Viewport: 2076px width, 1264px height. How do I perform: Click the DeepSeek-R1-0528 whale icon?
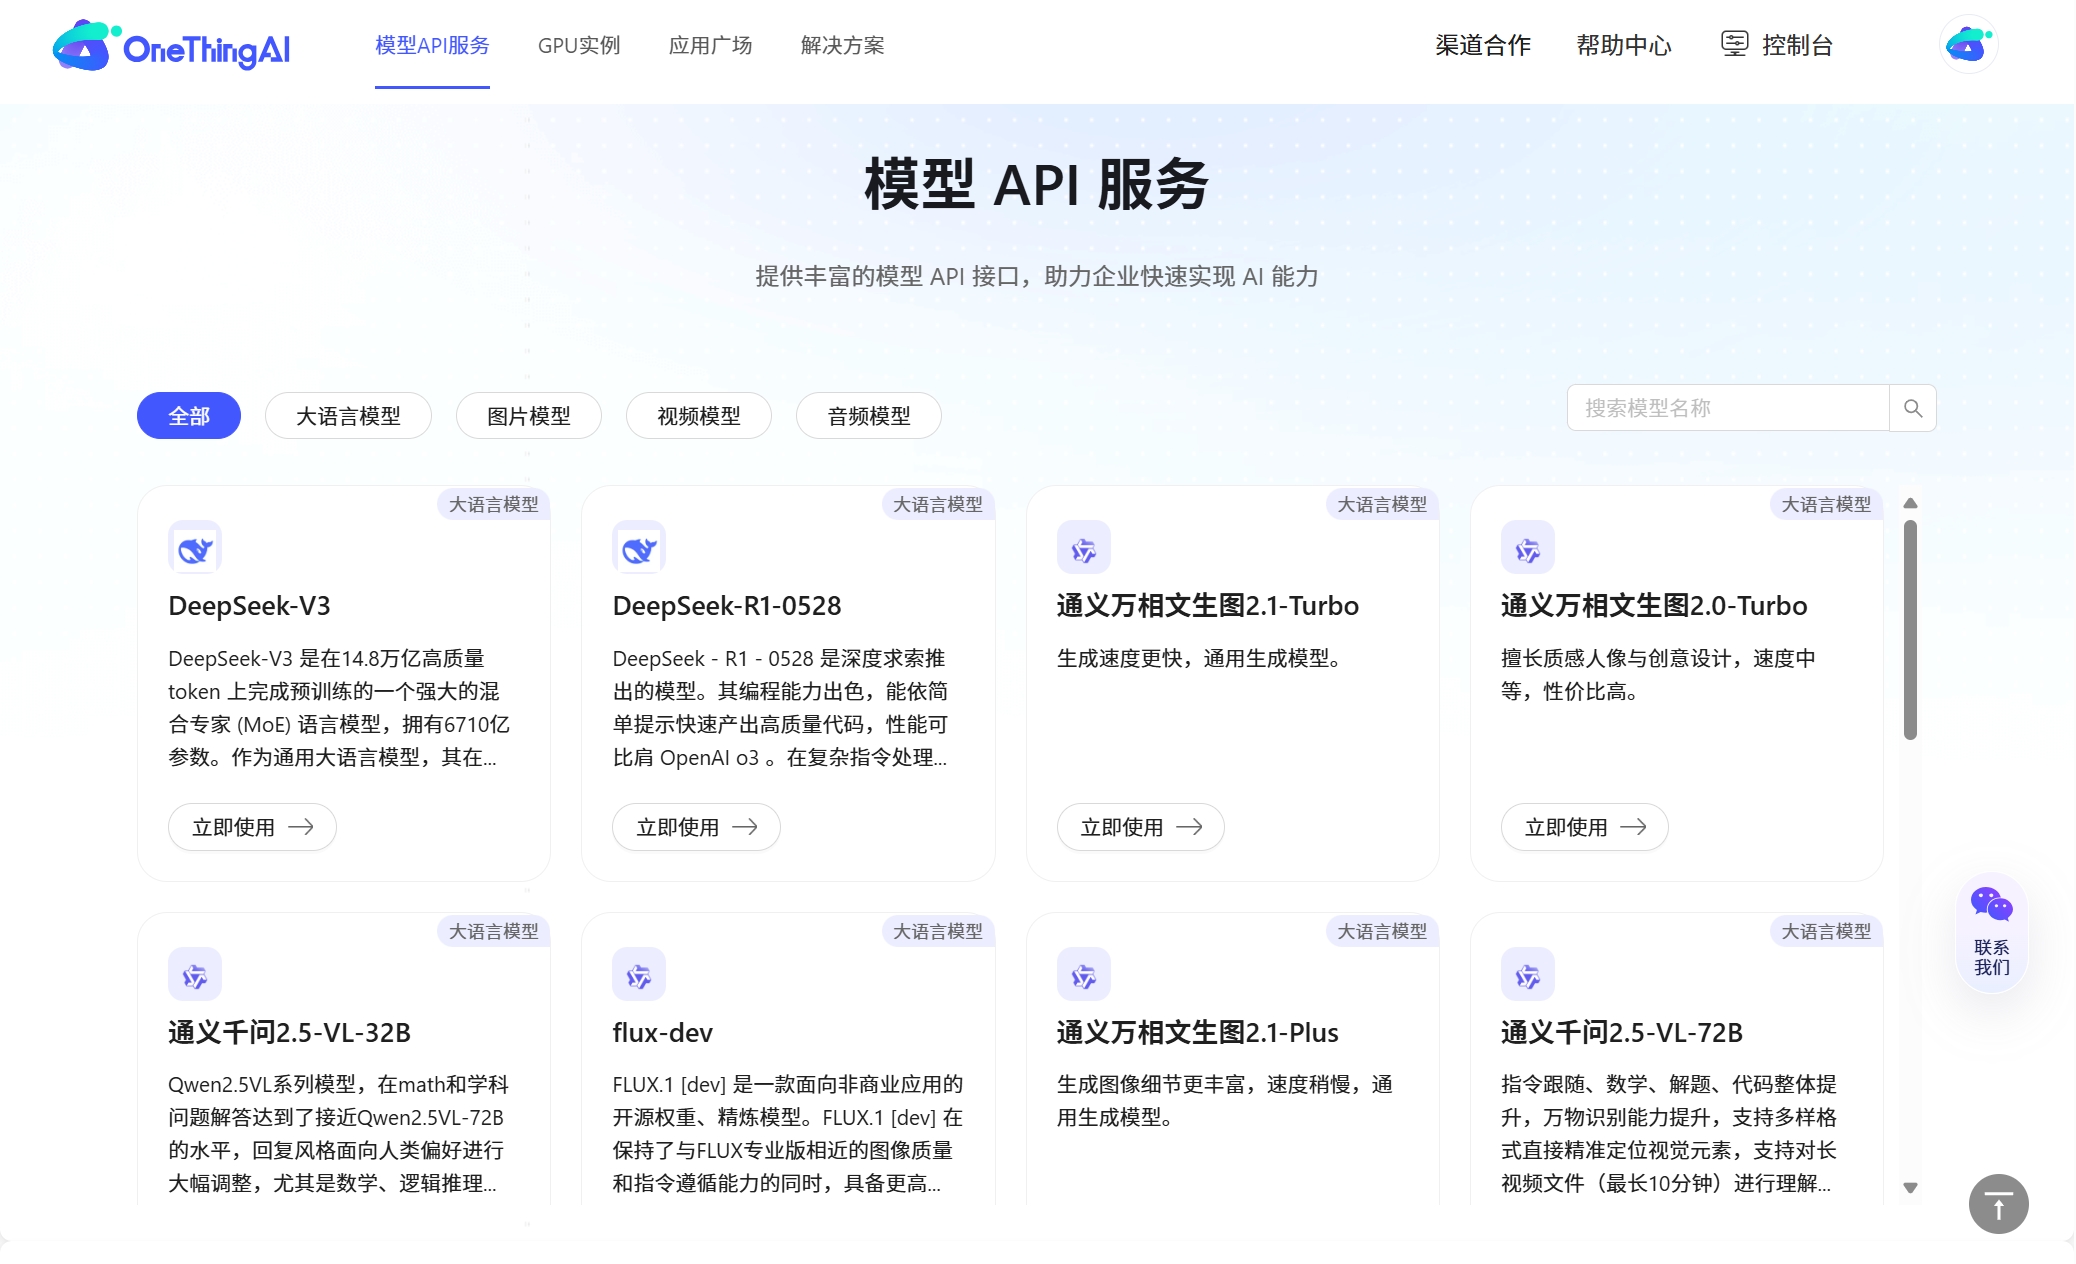(x=638, y=547)
